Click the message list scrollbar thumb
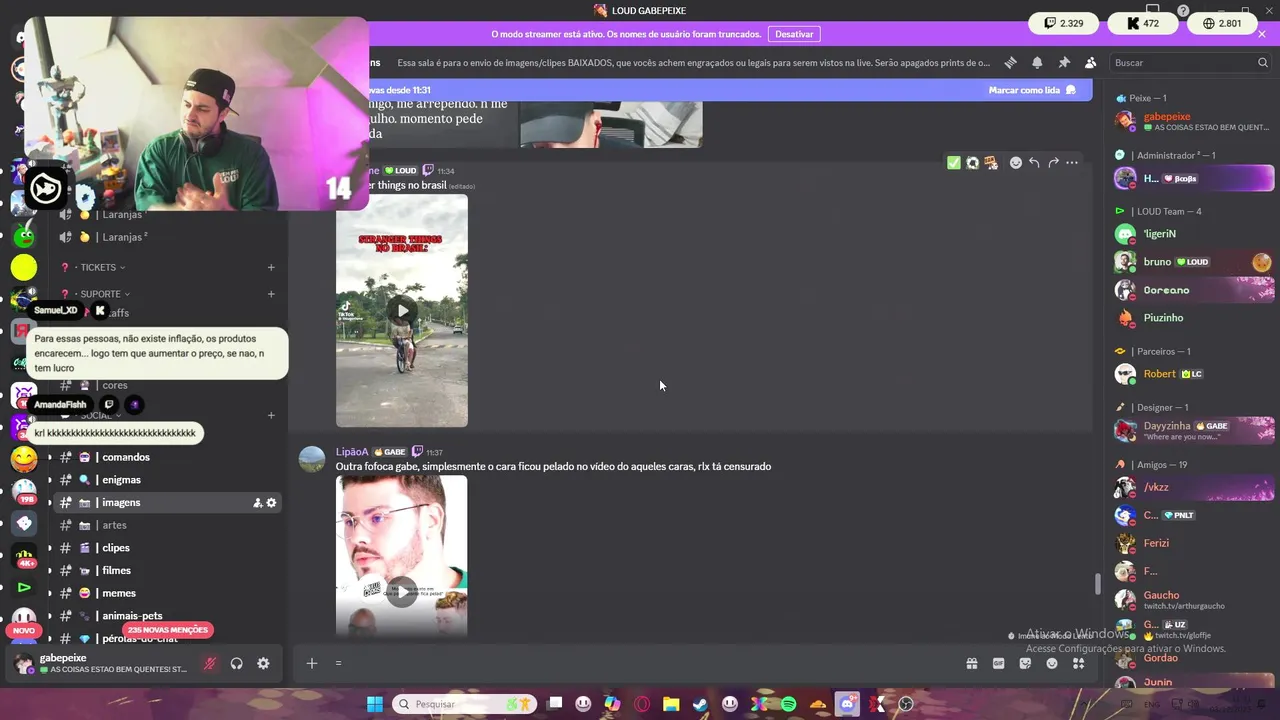The height and width of the screenshot is (720, 1280). 1098,583
